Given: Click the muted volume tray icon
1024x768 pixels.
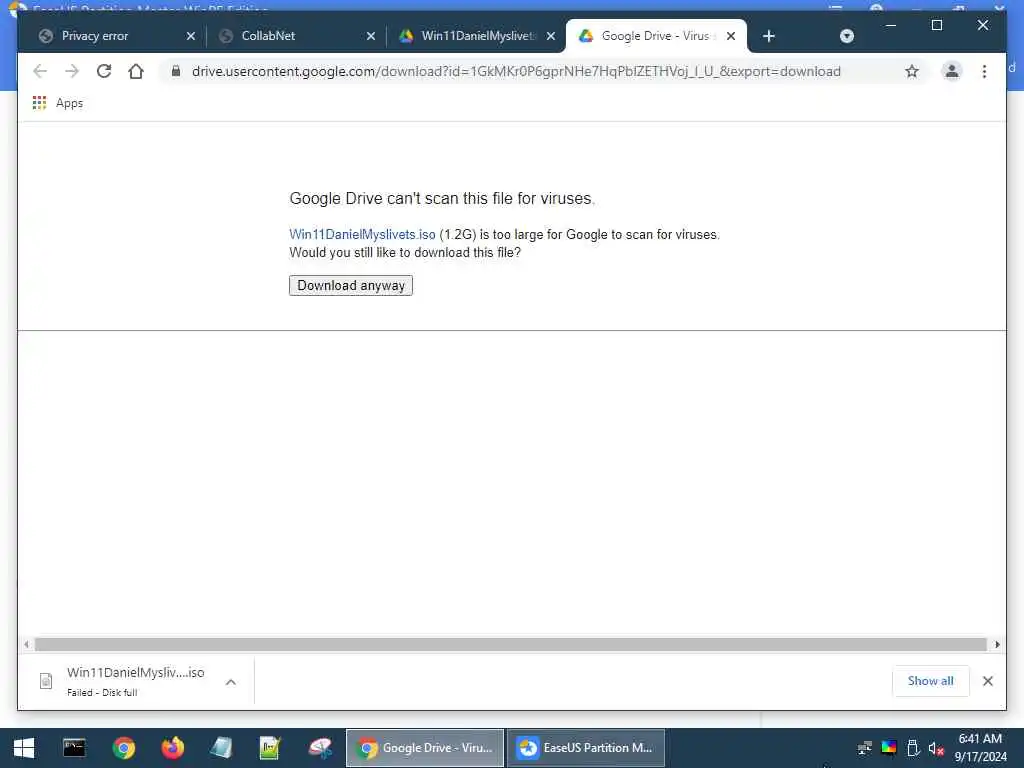Looking at the screenshot, I should (936, 748).
